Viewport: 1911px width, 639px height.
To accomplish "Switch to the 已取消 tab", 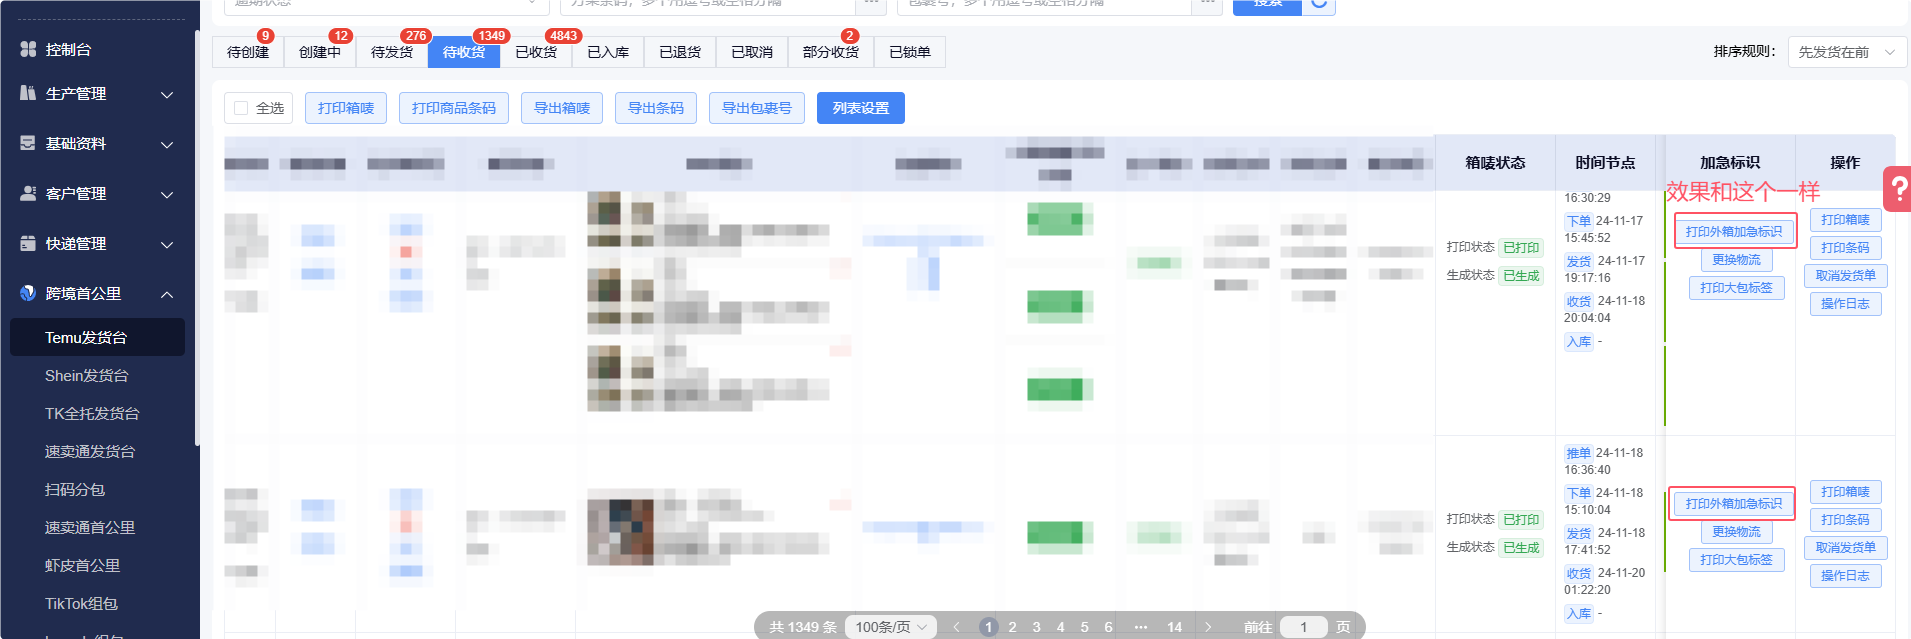I will tap(752, 52).
